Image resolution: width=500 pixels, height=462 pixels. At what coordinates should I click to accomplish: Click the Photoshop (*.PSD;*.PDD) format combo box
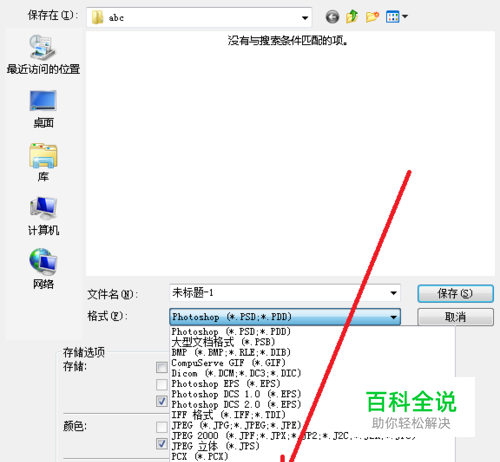[x=285, y=317]
